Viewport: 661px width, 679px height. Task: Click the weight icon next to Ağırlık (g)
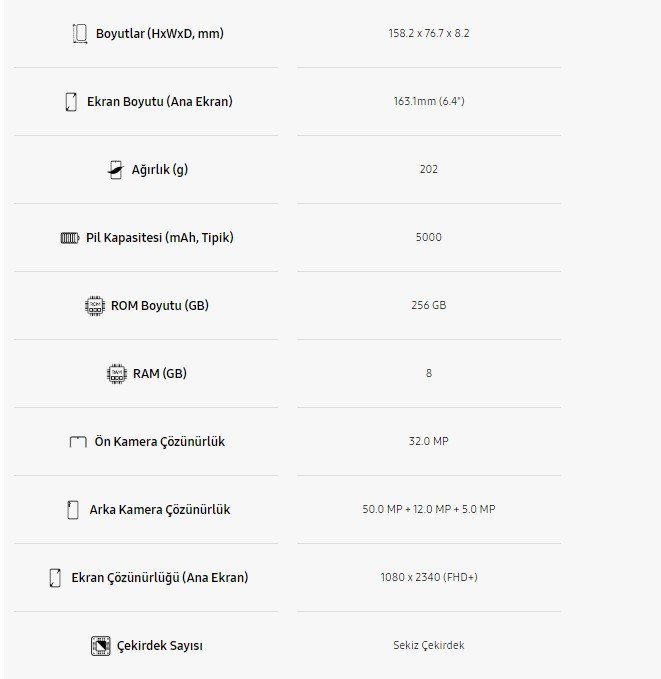[116, 170]
